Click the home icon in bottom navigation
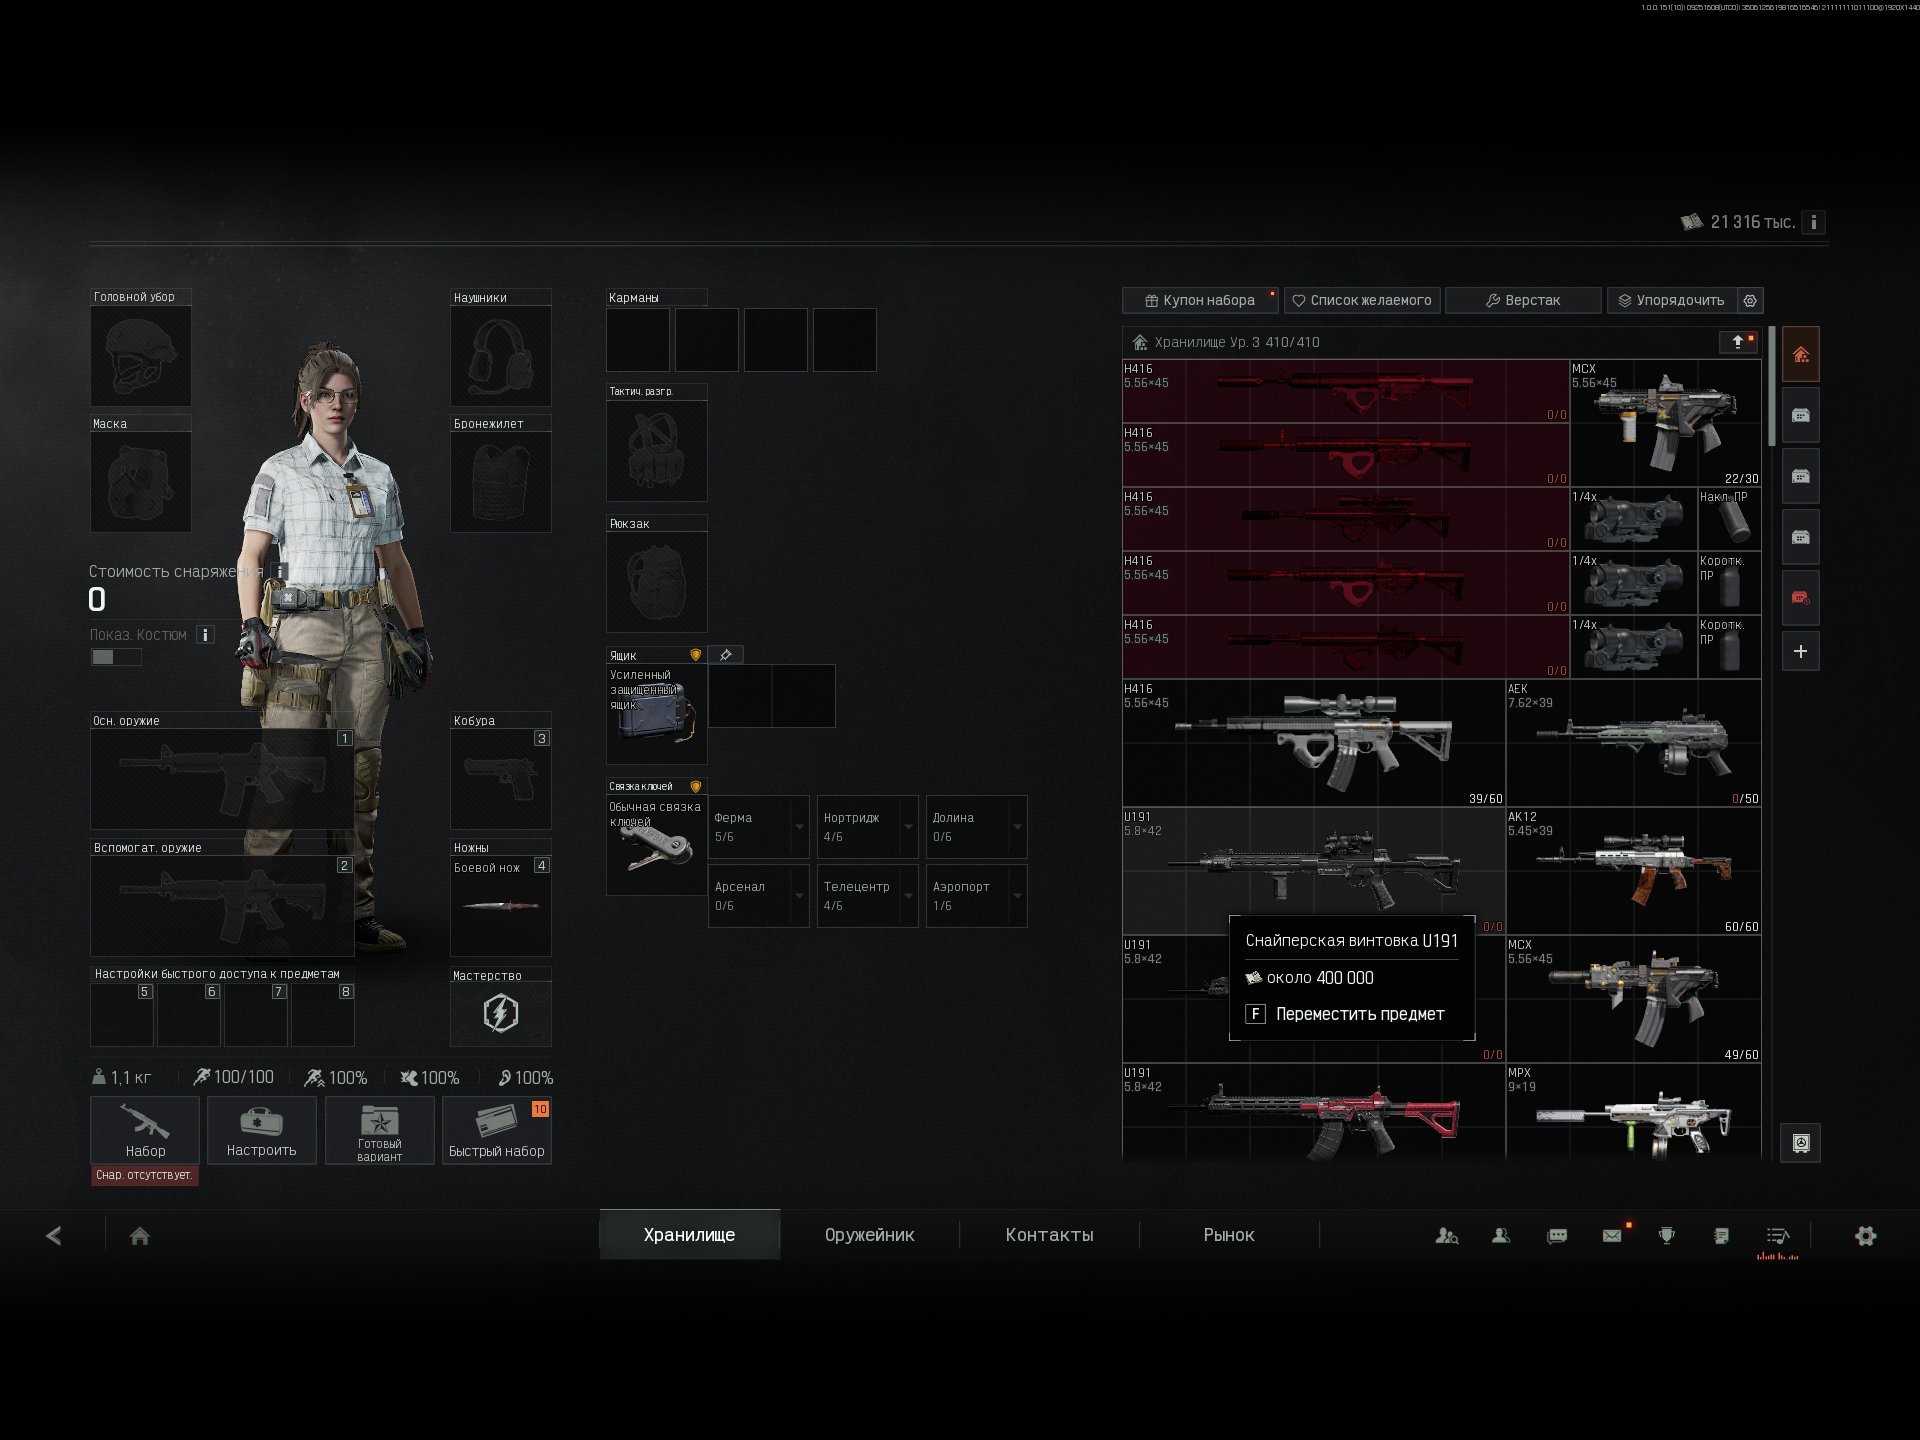 [x=140, y=1236]
